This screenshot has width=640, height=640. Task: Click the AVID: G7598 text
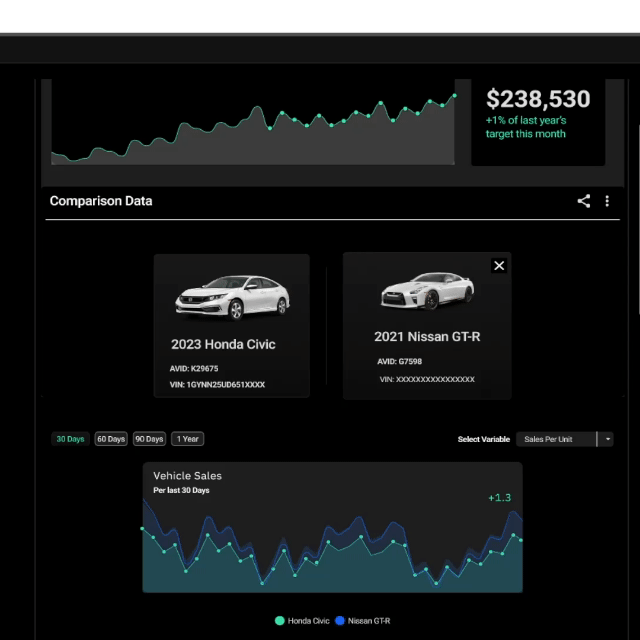(x=399, y=361)
